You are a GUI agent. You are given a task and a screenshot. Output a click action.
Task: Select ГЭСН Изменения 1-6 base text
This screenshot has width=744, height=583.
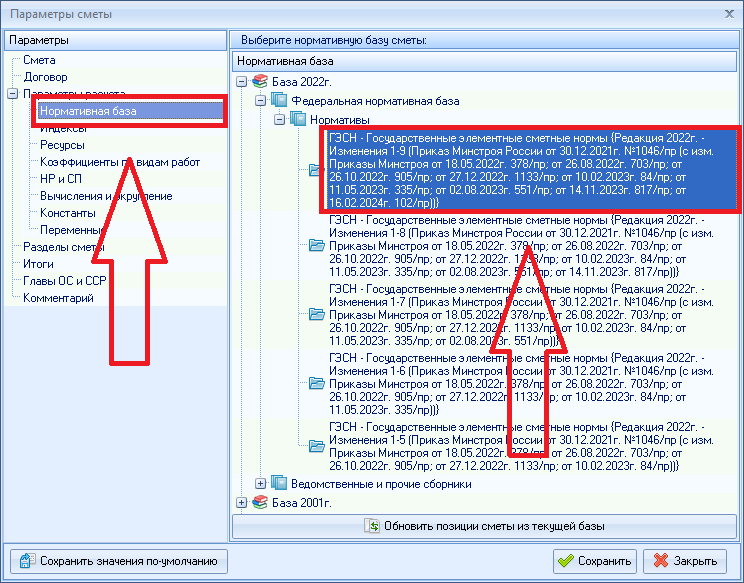(x=521, y=383)
